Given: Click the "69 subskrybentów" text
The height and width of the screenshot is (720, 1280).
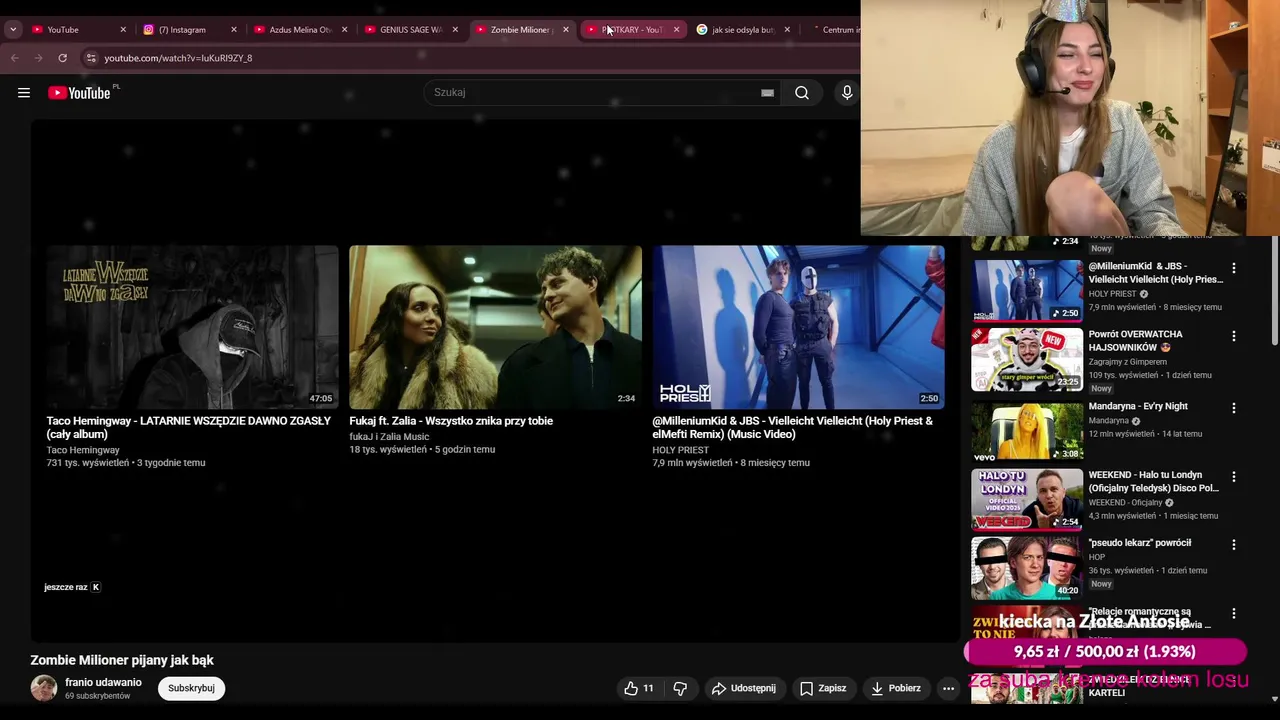Looking at the screenshot, I should click(97, 696).
